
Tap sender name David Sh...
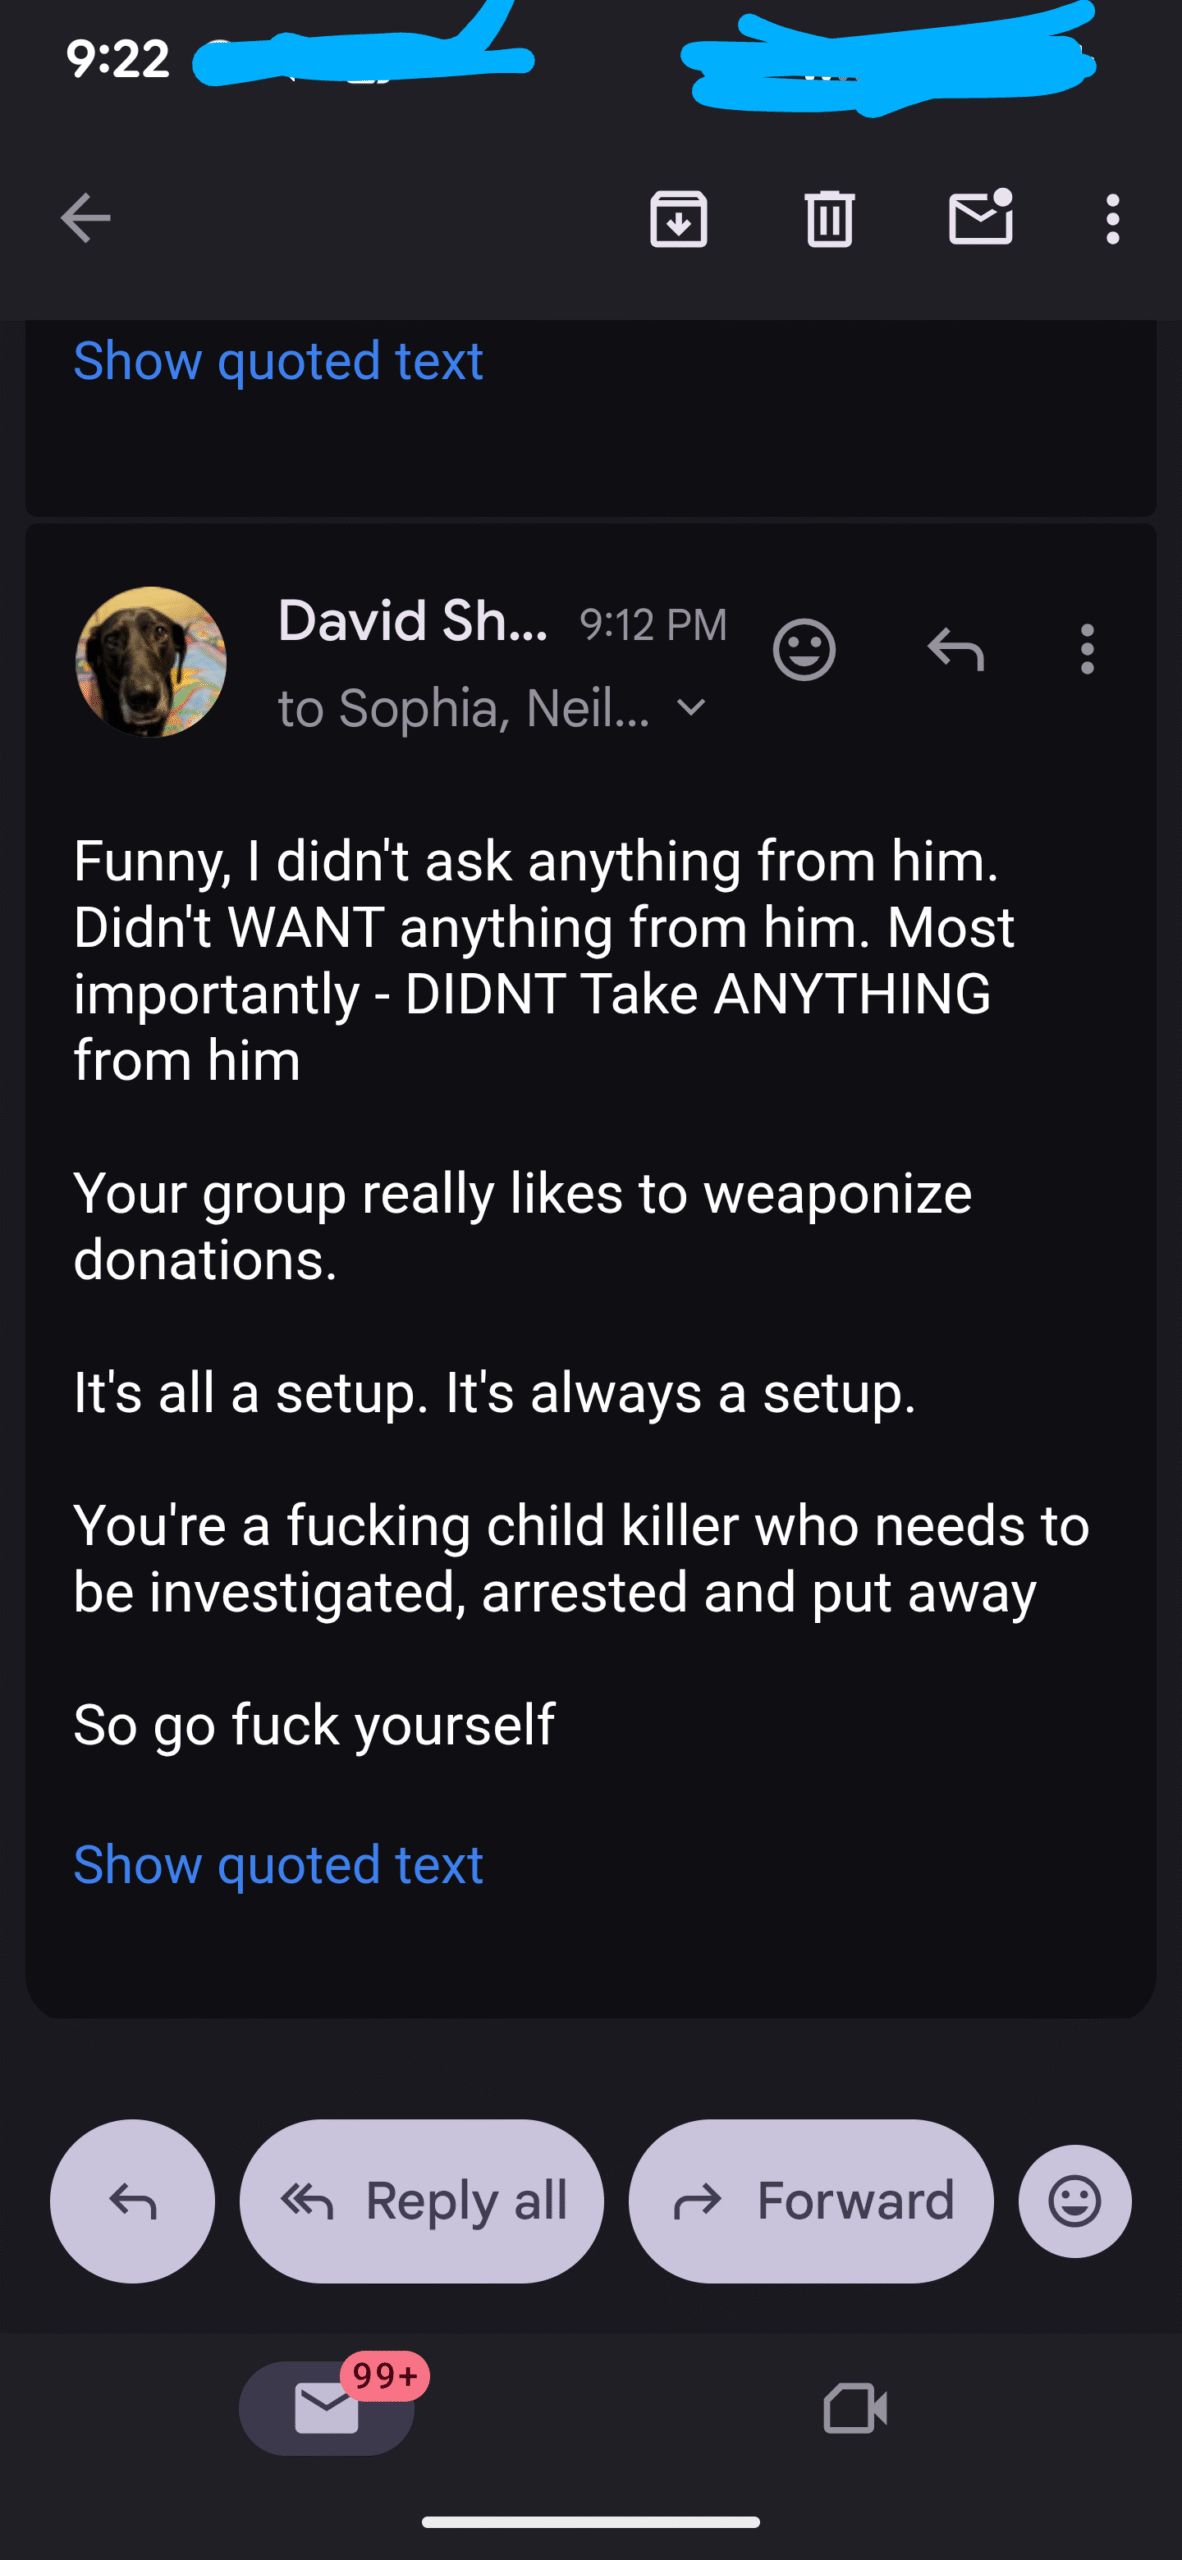413,622
